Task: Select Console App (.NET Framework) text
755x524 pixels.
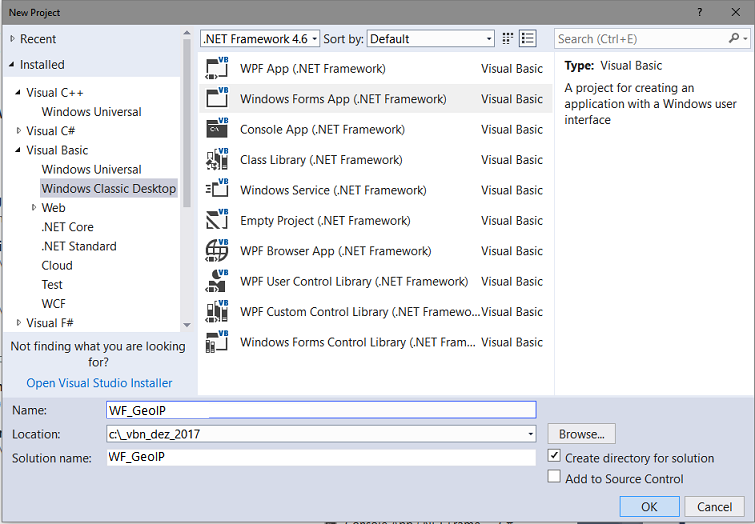Action: 322,129
